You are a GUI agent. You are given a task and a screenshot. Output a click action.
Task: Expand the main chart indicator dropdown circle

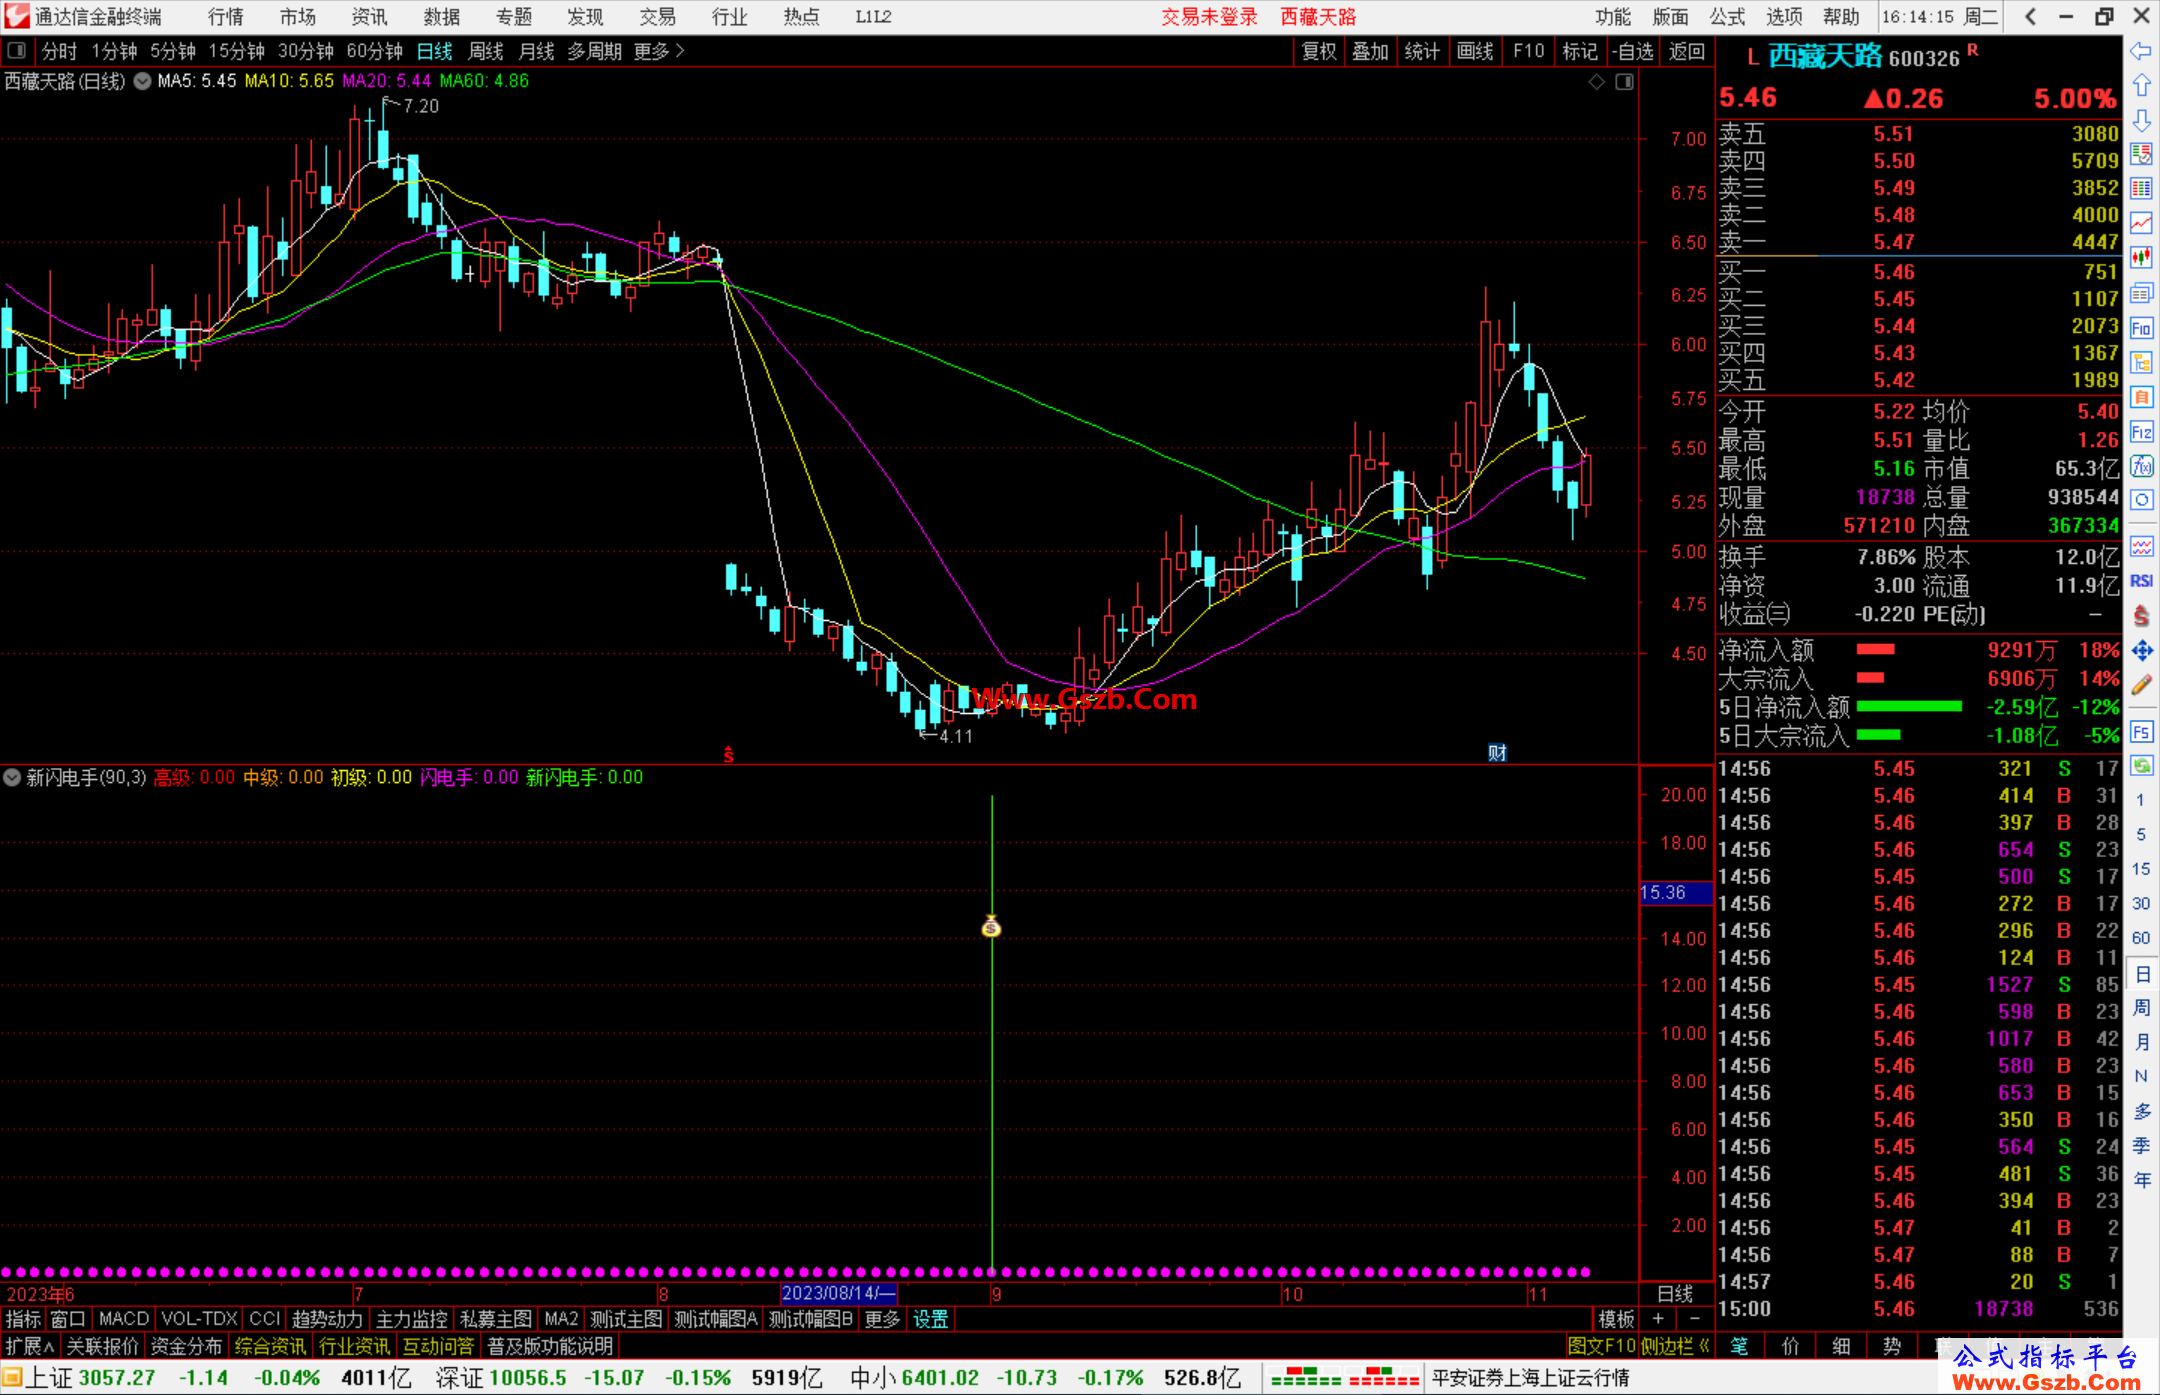click(143, 81)
